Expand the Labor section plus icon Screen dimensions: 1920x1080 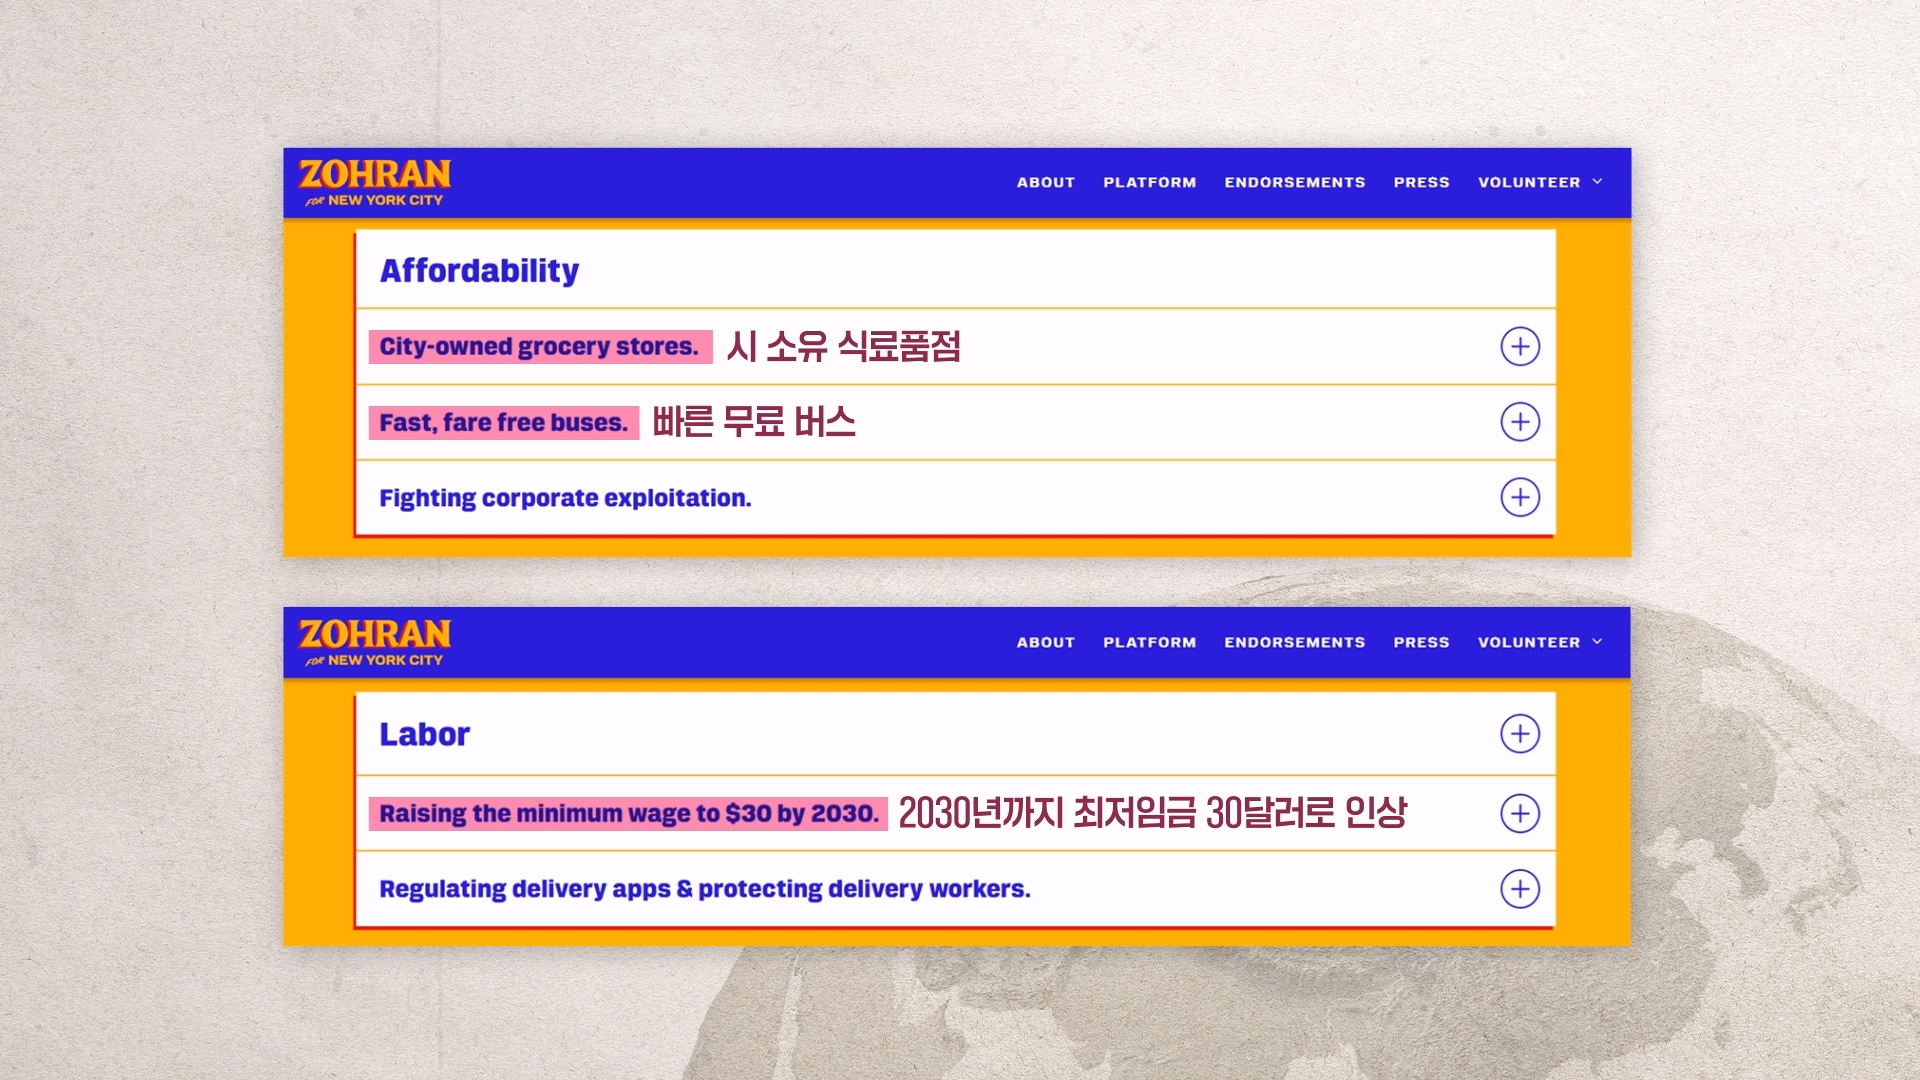click(x=1520, y=734)
